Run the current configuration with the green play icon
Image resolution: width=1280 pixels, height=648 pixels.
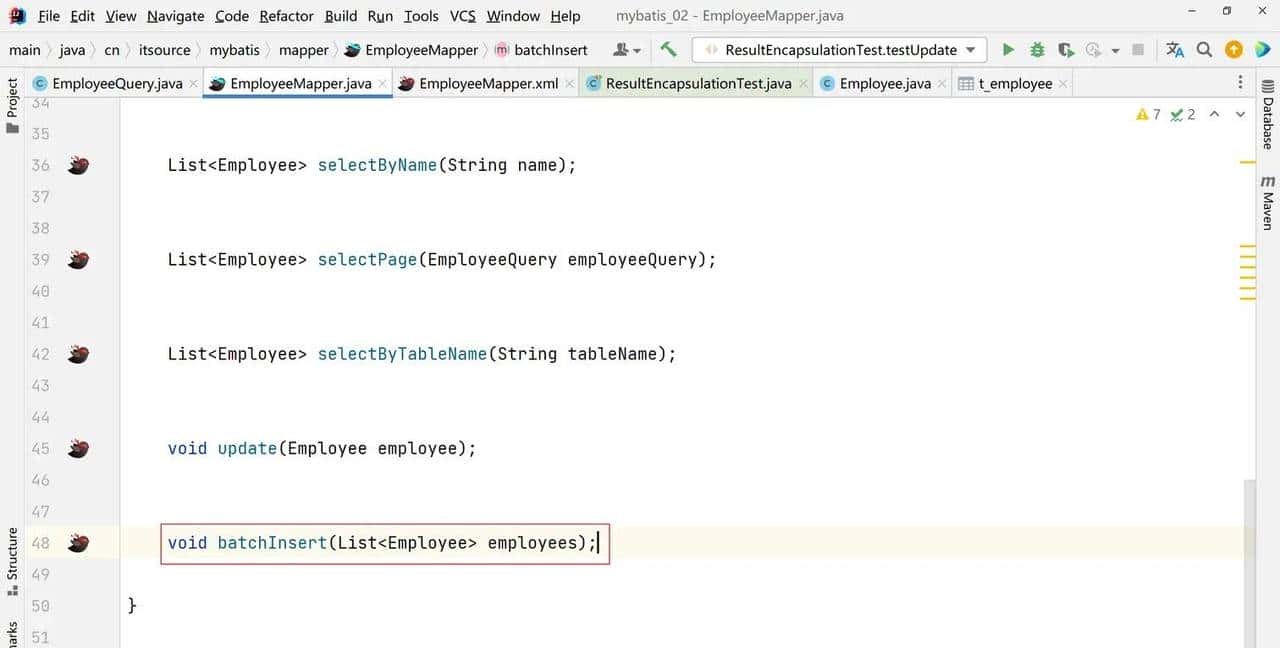coord(1008,50)
